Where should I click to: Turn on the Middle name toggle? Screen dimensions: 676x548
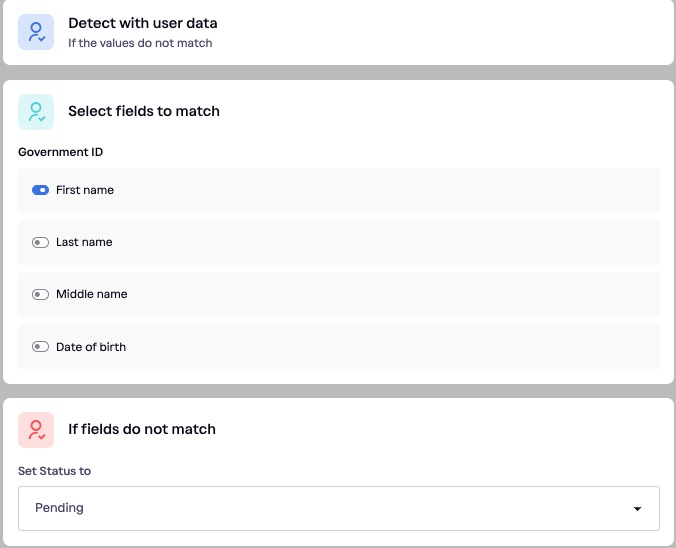(x=40, y=294)
